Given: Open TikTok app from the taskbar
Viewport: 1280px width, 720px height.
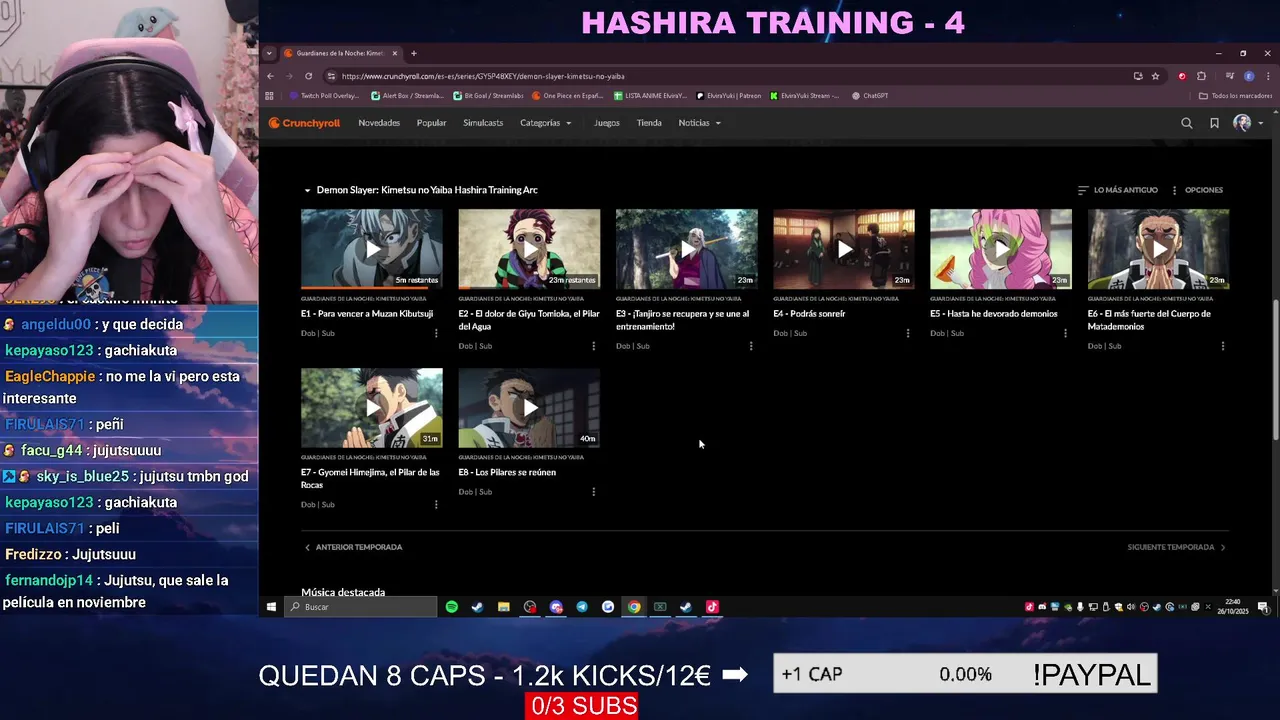Looking at the screenshot, I should [x=712, y=607].
